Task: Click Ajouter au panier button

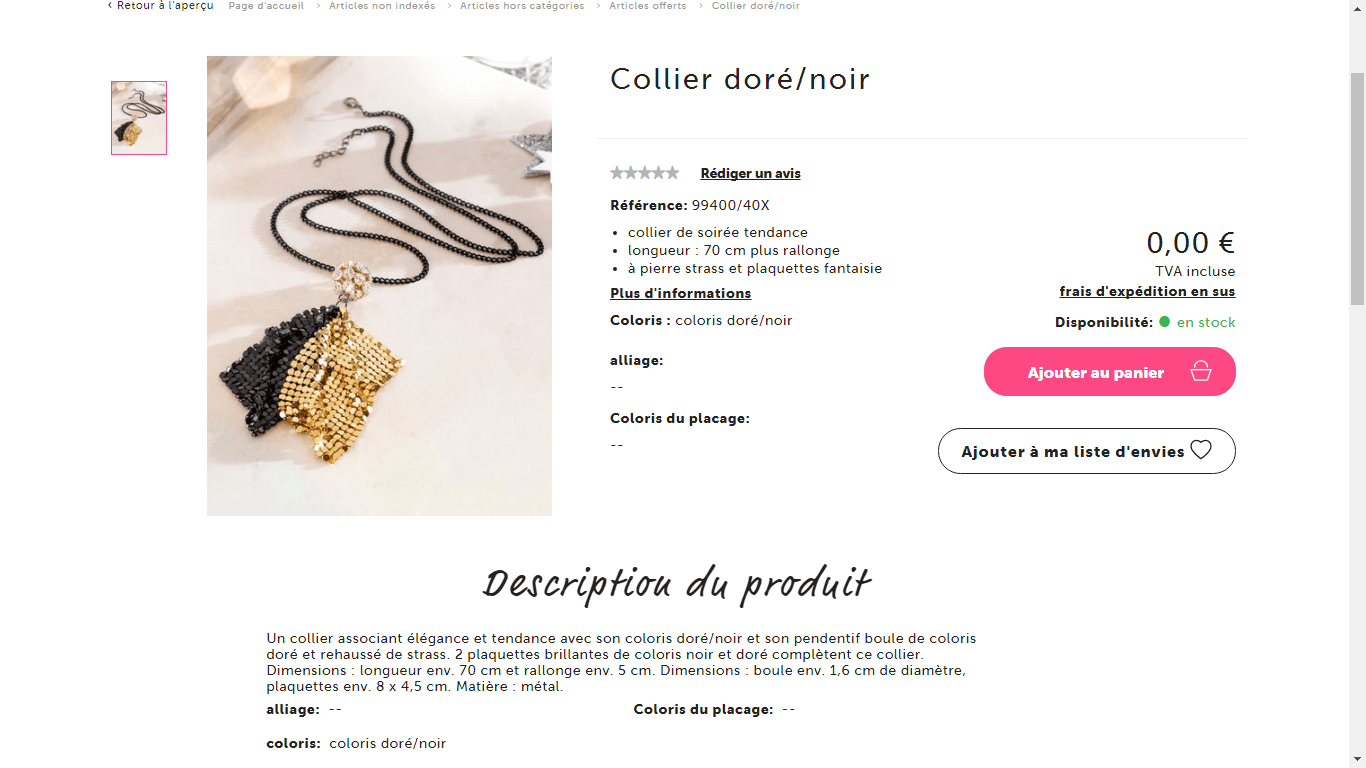Action: pyautogui.click(x=1110, y=372)
